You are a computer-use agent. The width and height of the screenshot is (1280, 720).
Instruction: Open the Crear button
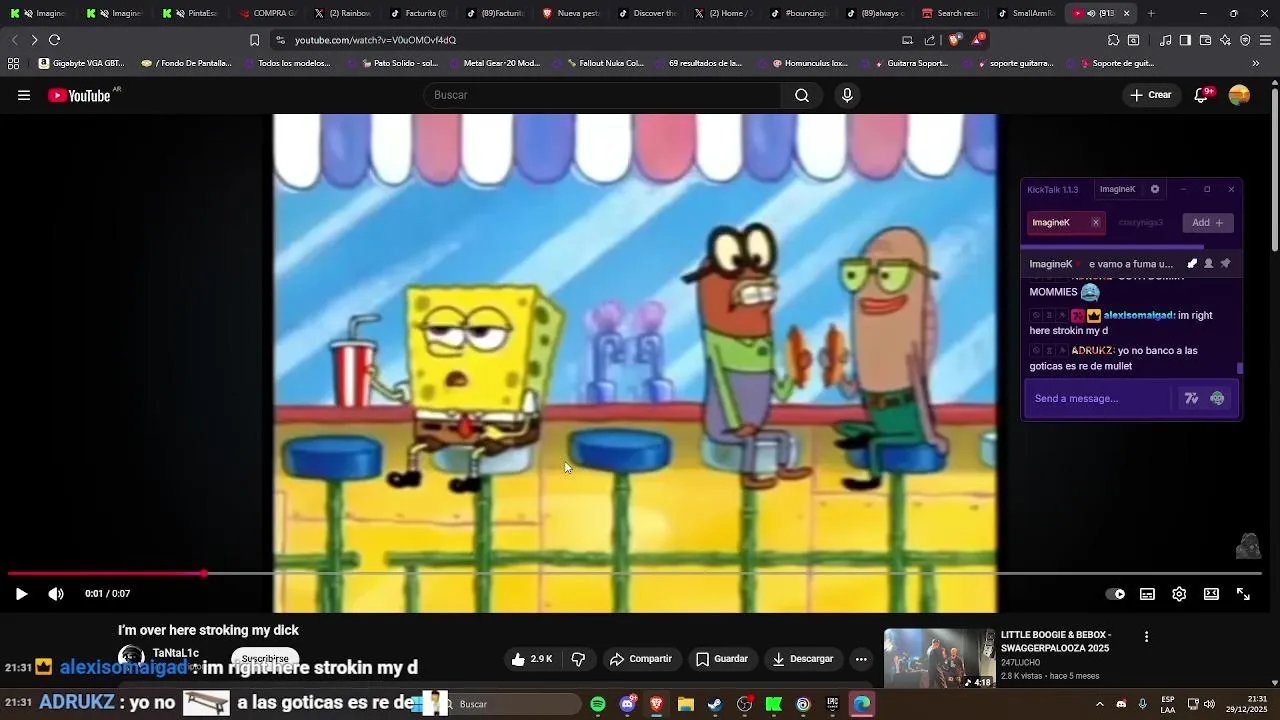coord(1150,95)
